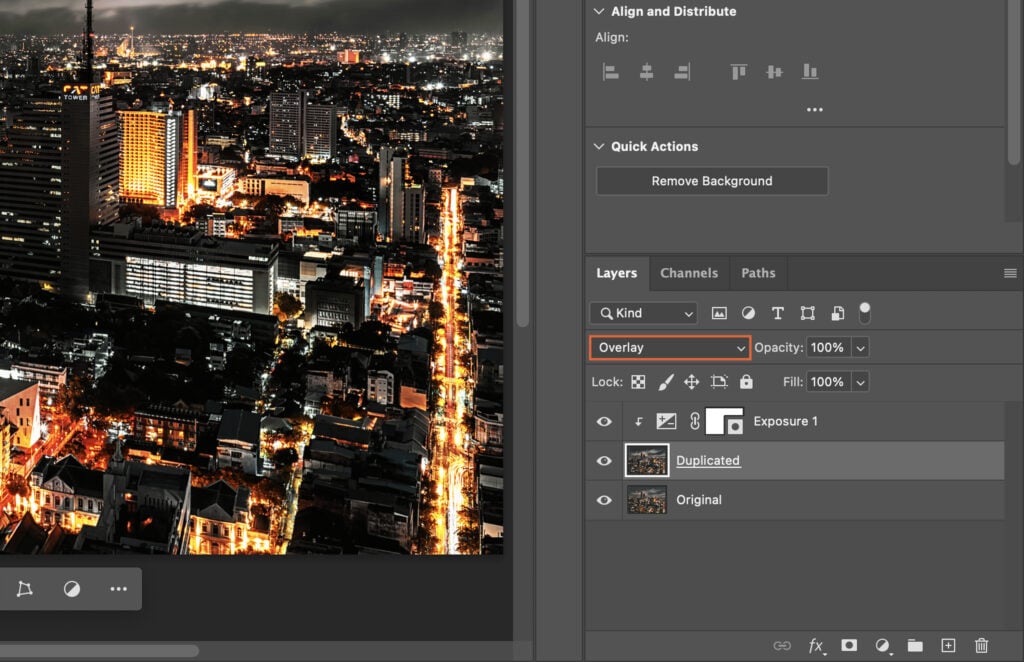
Task: Open the new adjustment layer icon
Action: 881,645
